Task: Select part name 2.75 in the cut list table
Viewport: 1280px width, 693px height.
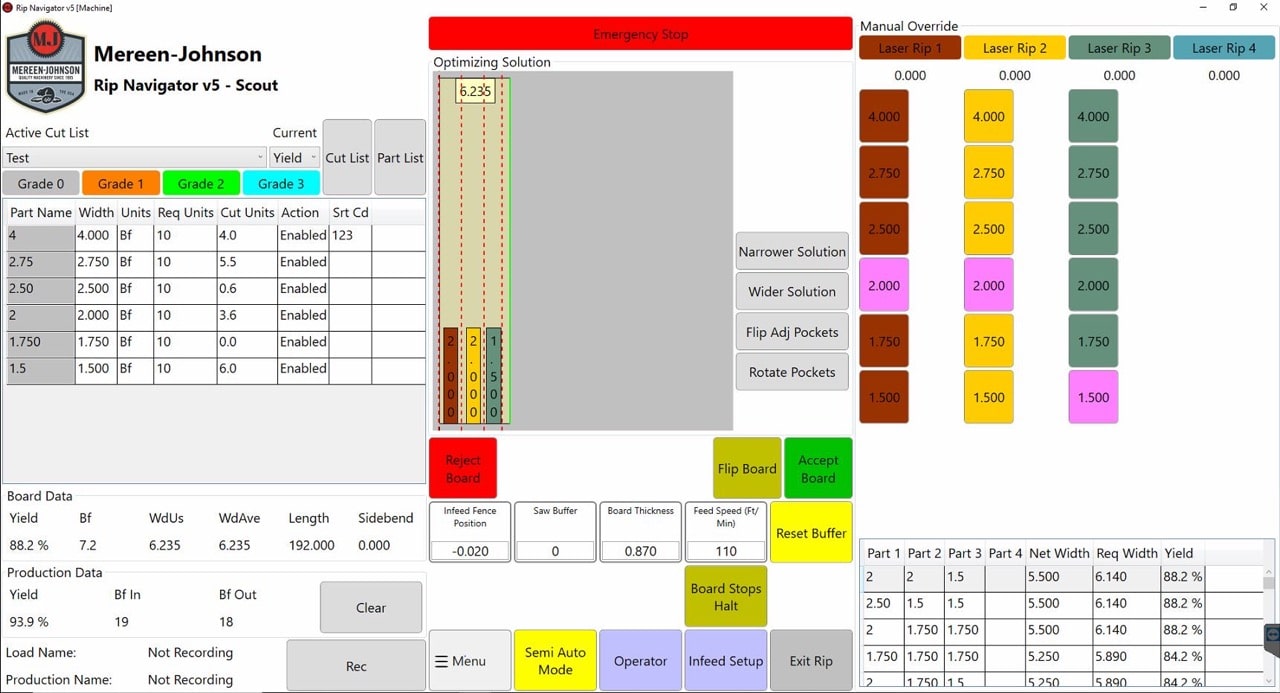Action: [x=40, y=262]
